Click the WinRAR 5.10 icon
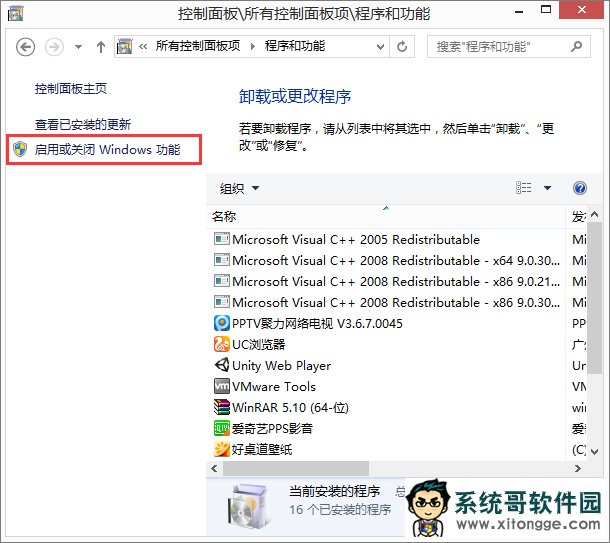This screenshot has width=610, height=543. (x=221, y=407)
